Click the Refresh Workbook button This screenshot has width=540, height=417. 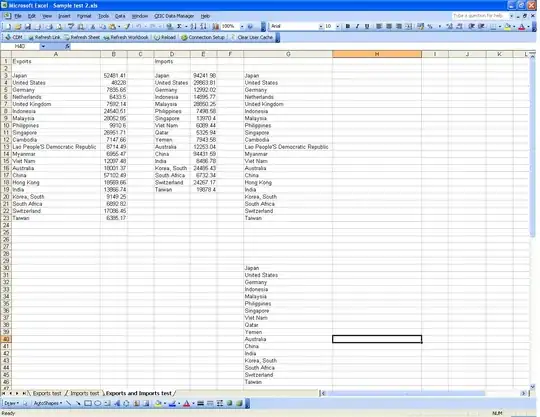pyautogui.click(x=126, y=37)
